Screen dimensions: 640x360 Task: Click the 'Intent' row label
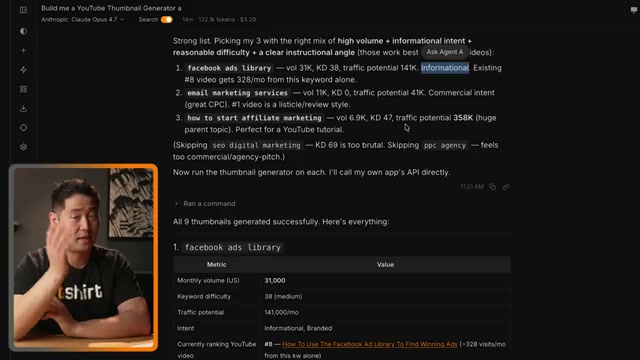[185, 328]
